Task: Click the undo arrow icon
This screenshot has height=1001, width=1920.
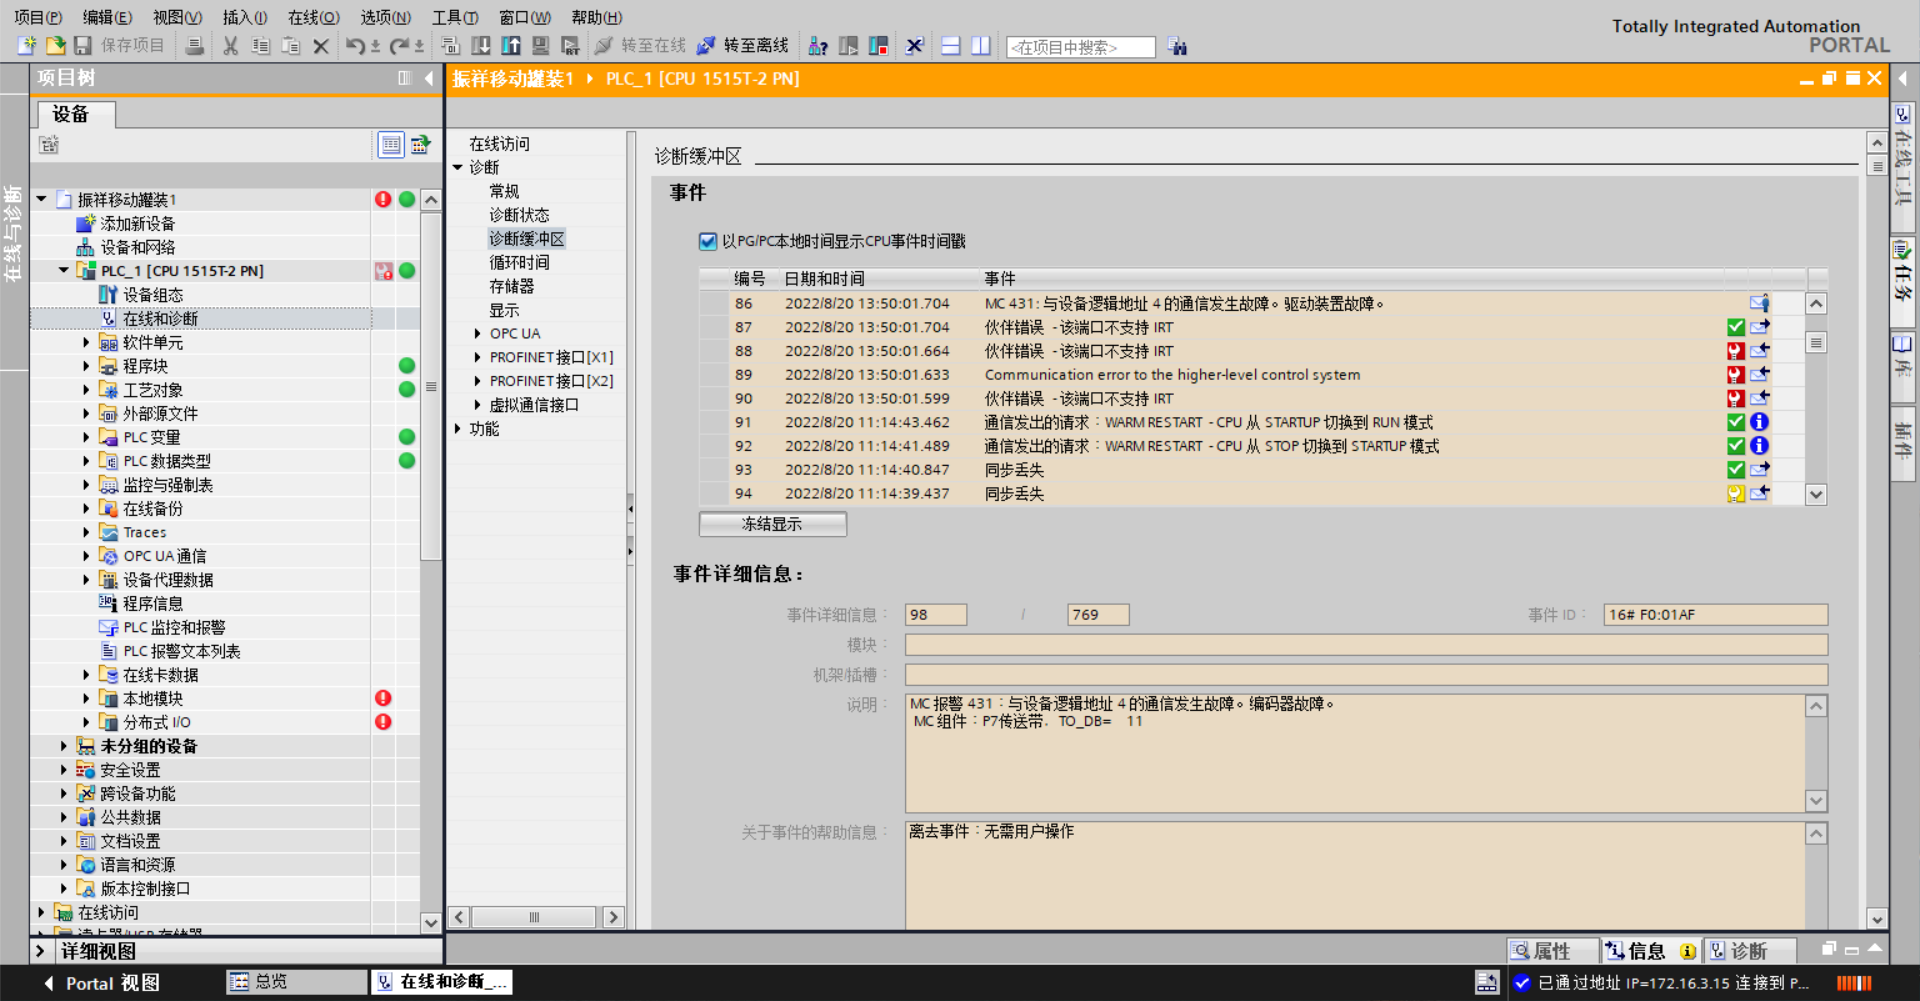Action: click(355, 46)
